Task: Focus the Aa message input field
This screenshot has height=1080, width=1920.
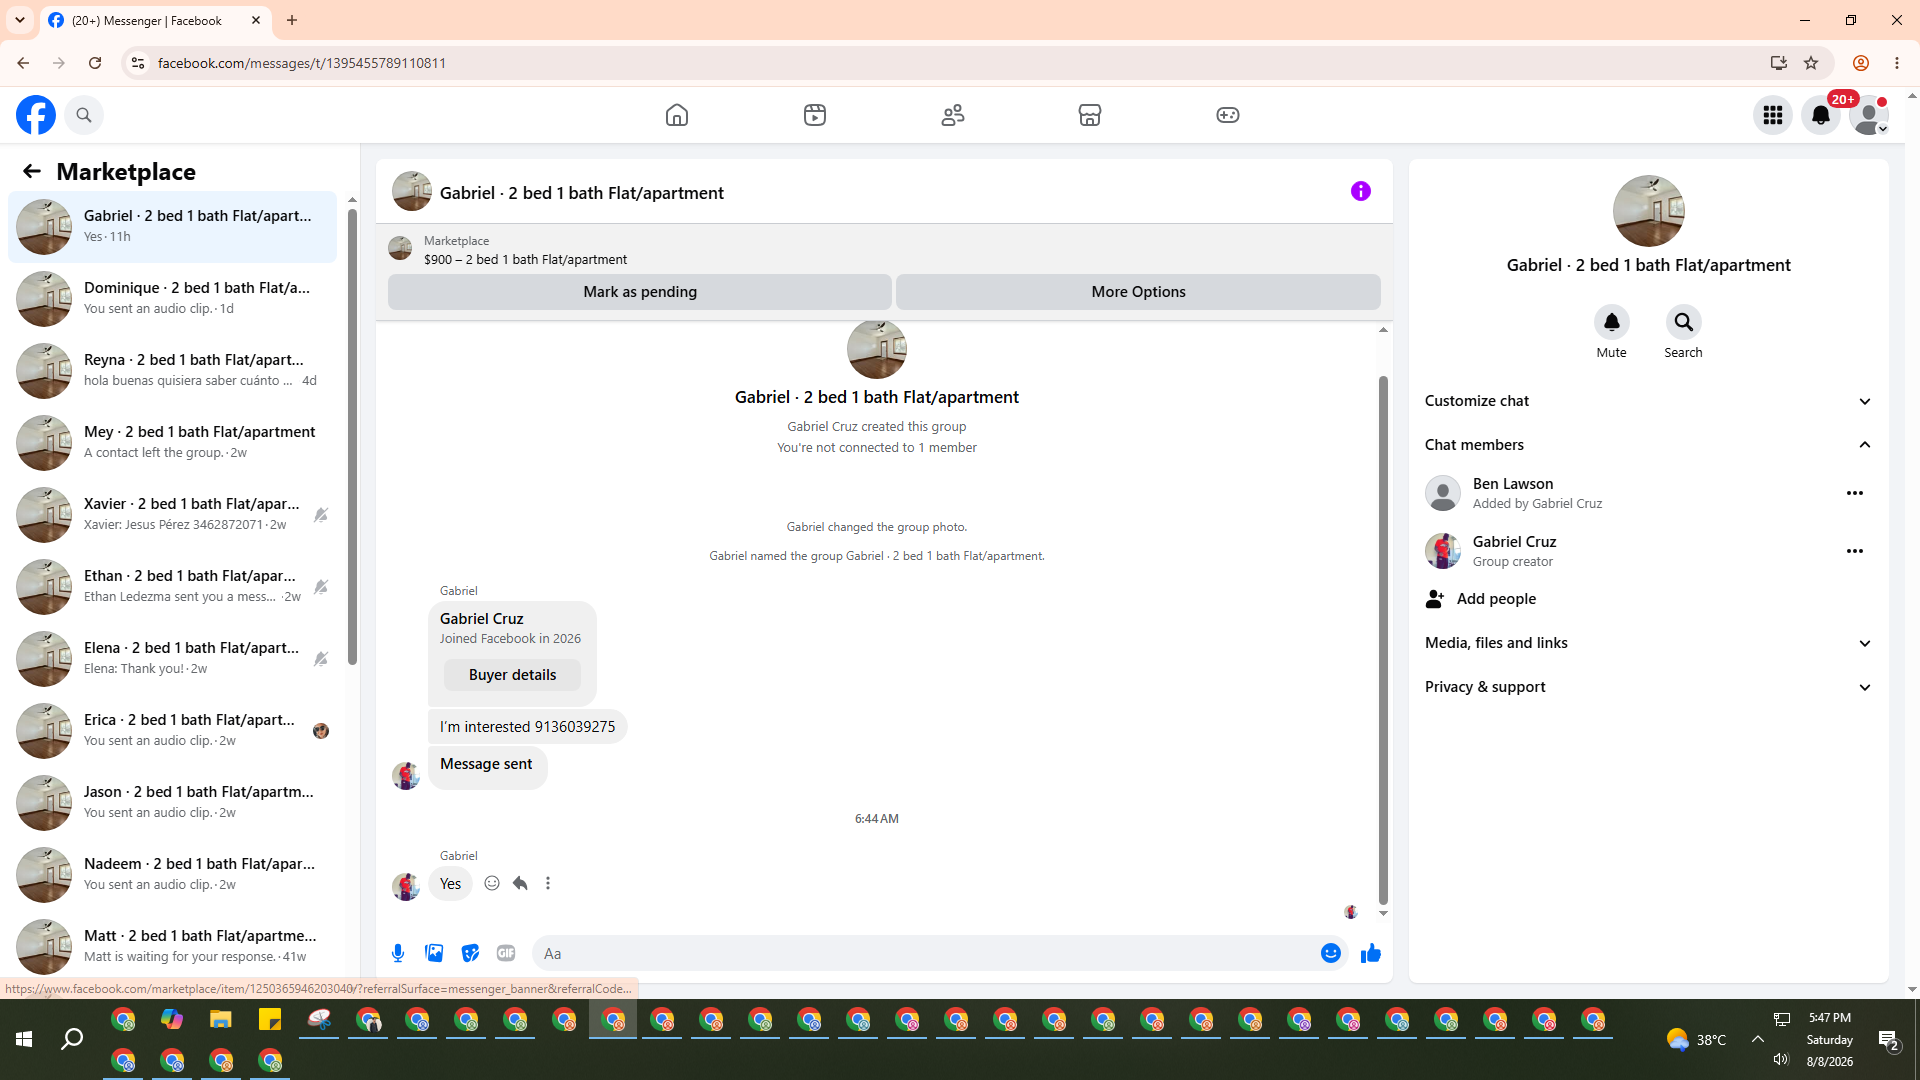Action: [925, 953]
